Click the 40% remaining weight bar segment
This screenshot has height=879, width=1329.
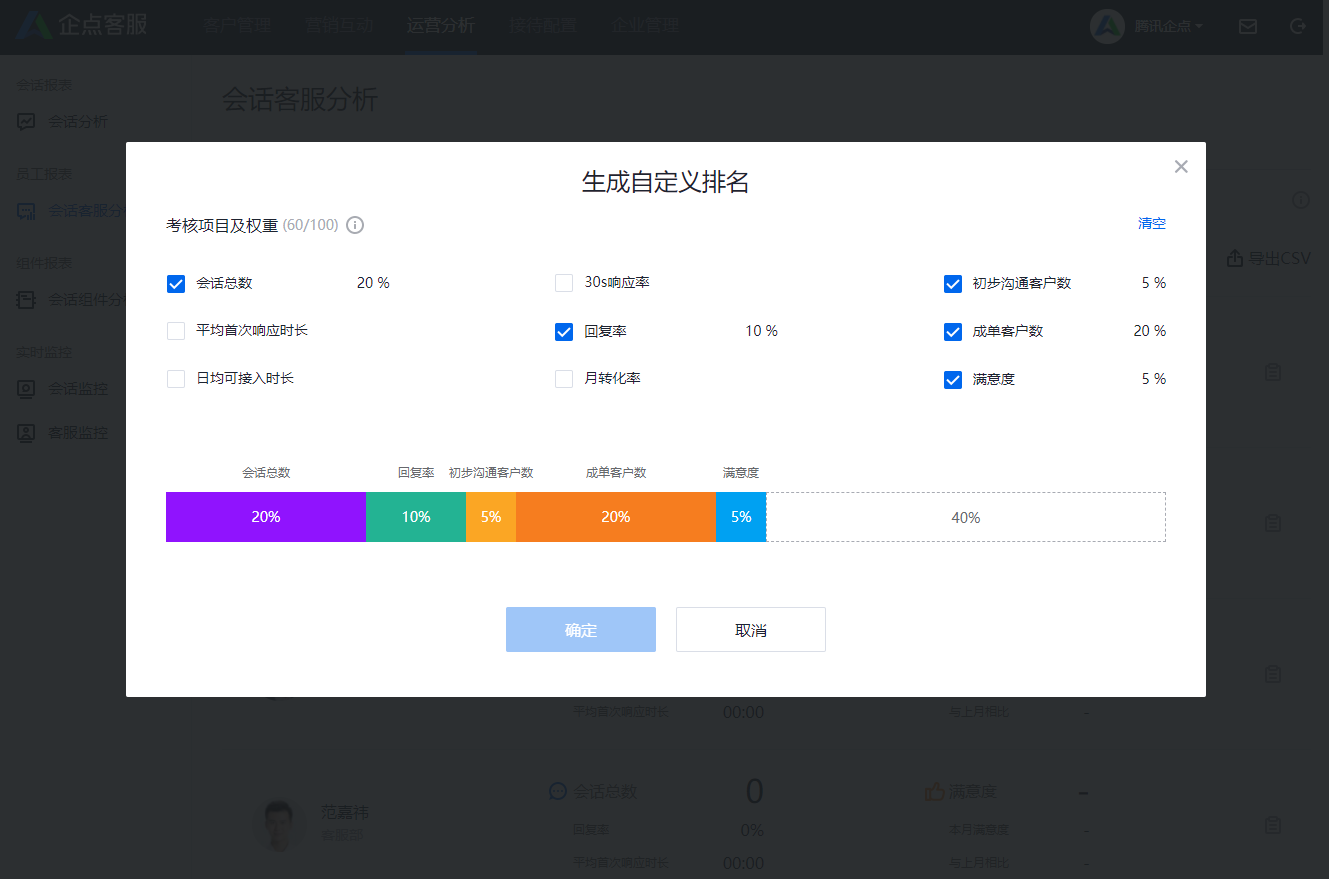(x=966, y=517)
